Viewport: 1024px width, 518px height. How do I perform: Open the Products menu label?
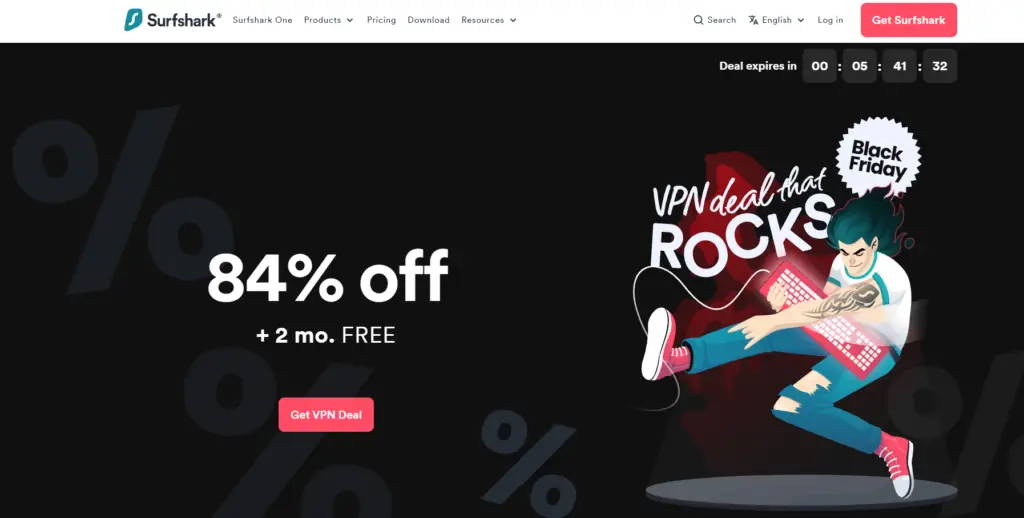pos(323,20)
